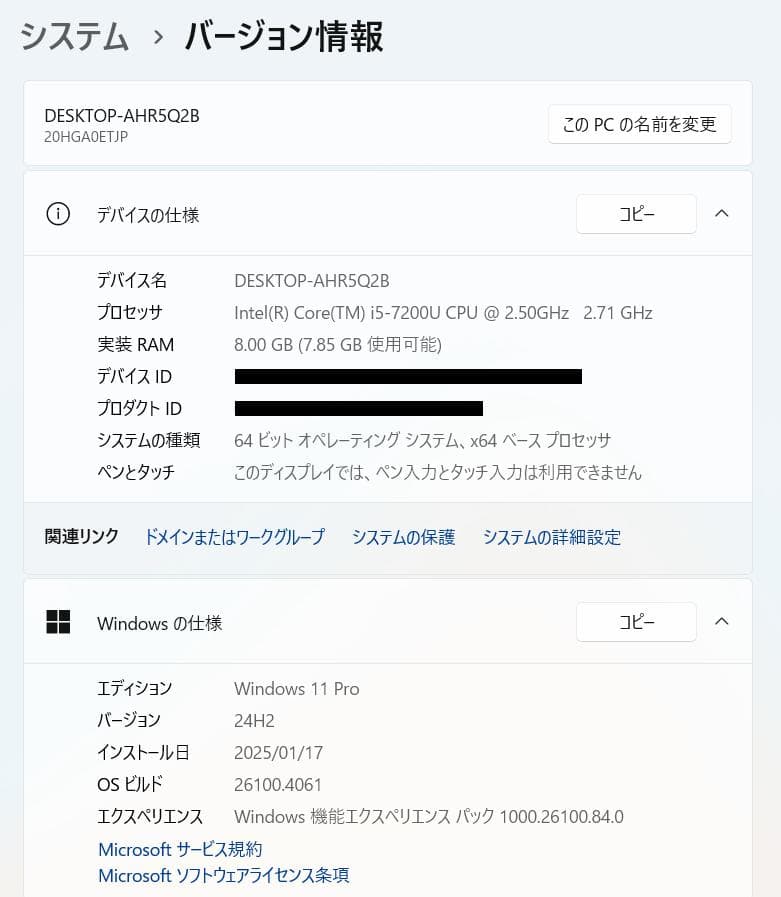Click the エディション row label

pyautogui.click(x=134, y=688)
